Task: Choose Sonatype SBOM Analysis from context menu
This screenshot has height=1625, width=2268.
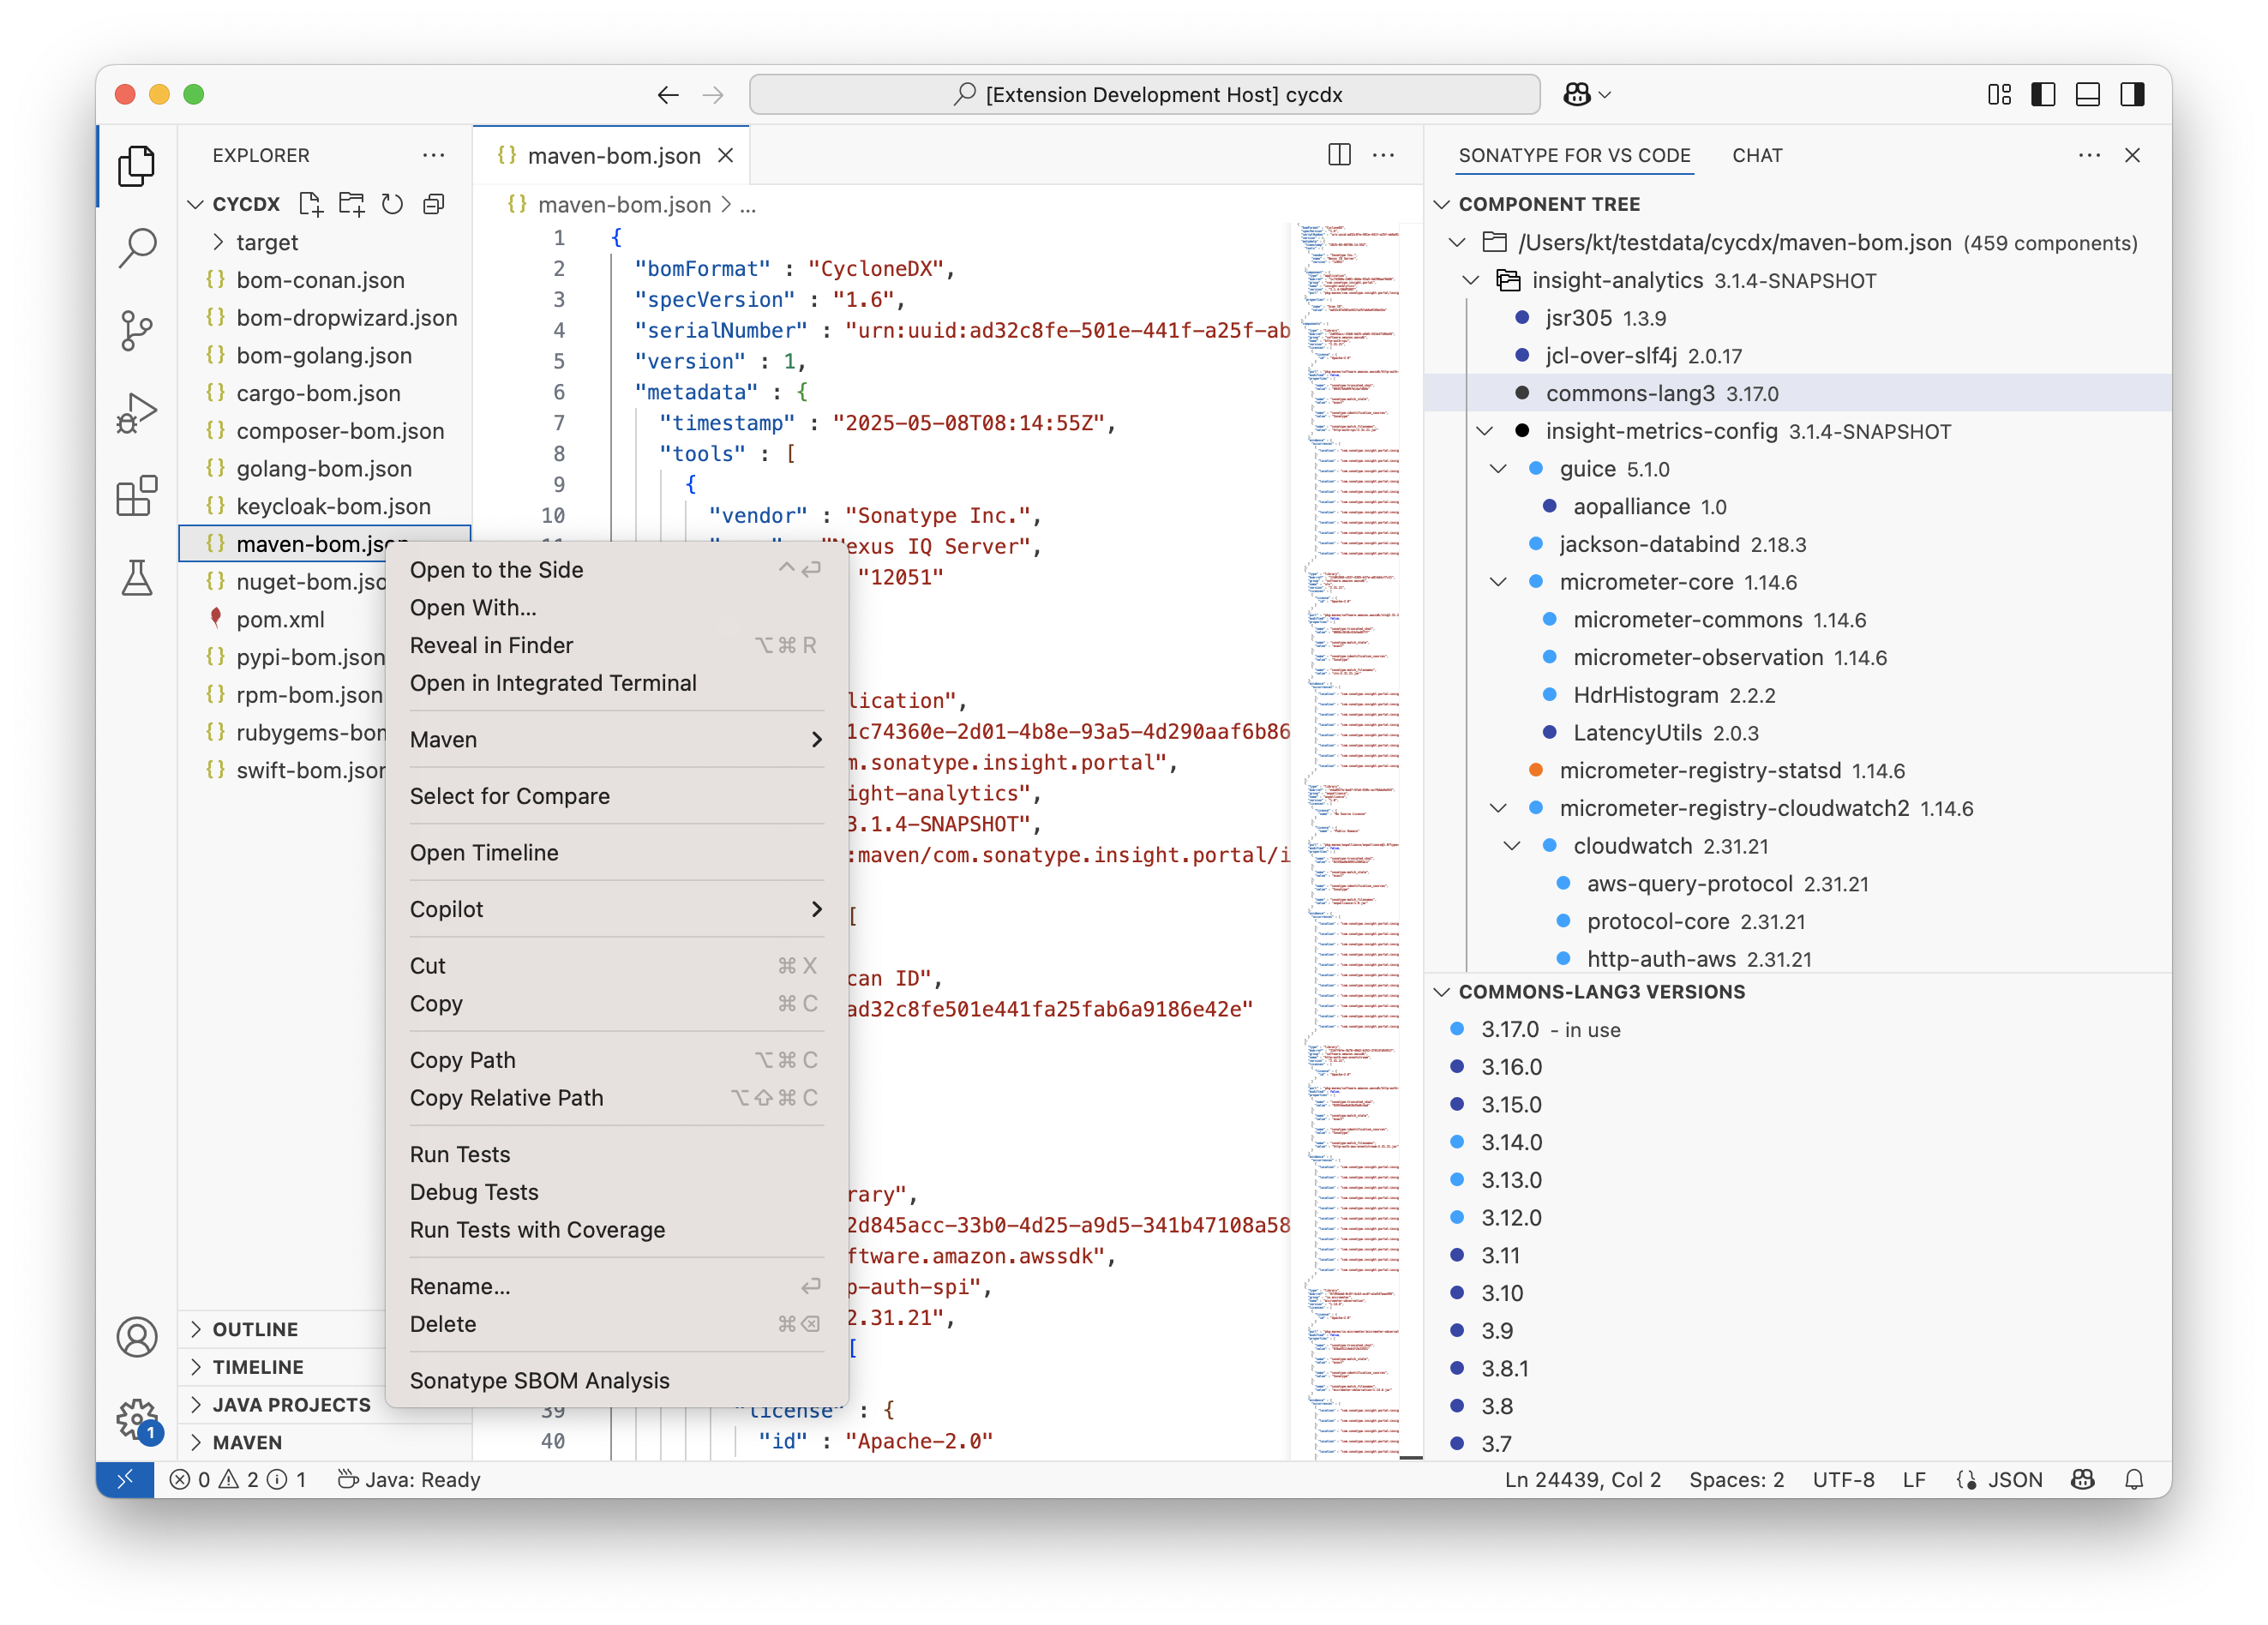Action: [x=616, y=1380]
